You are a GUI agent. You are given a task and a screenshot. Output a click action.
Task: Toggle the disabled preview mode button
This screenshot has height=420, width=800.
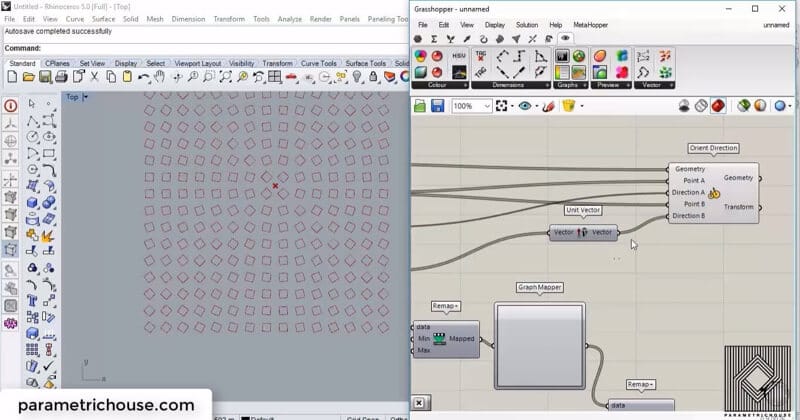[701, 106]
